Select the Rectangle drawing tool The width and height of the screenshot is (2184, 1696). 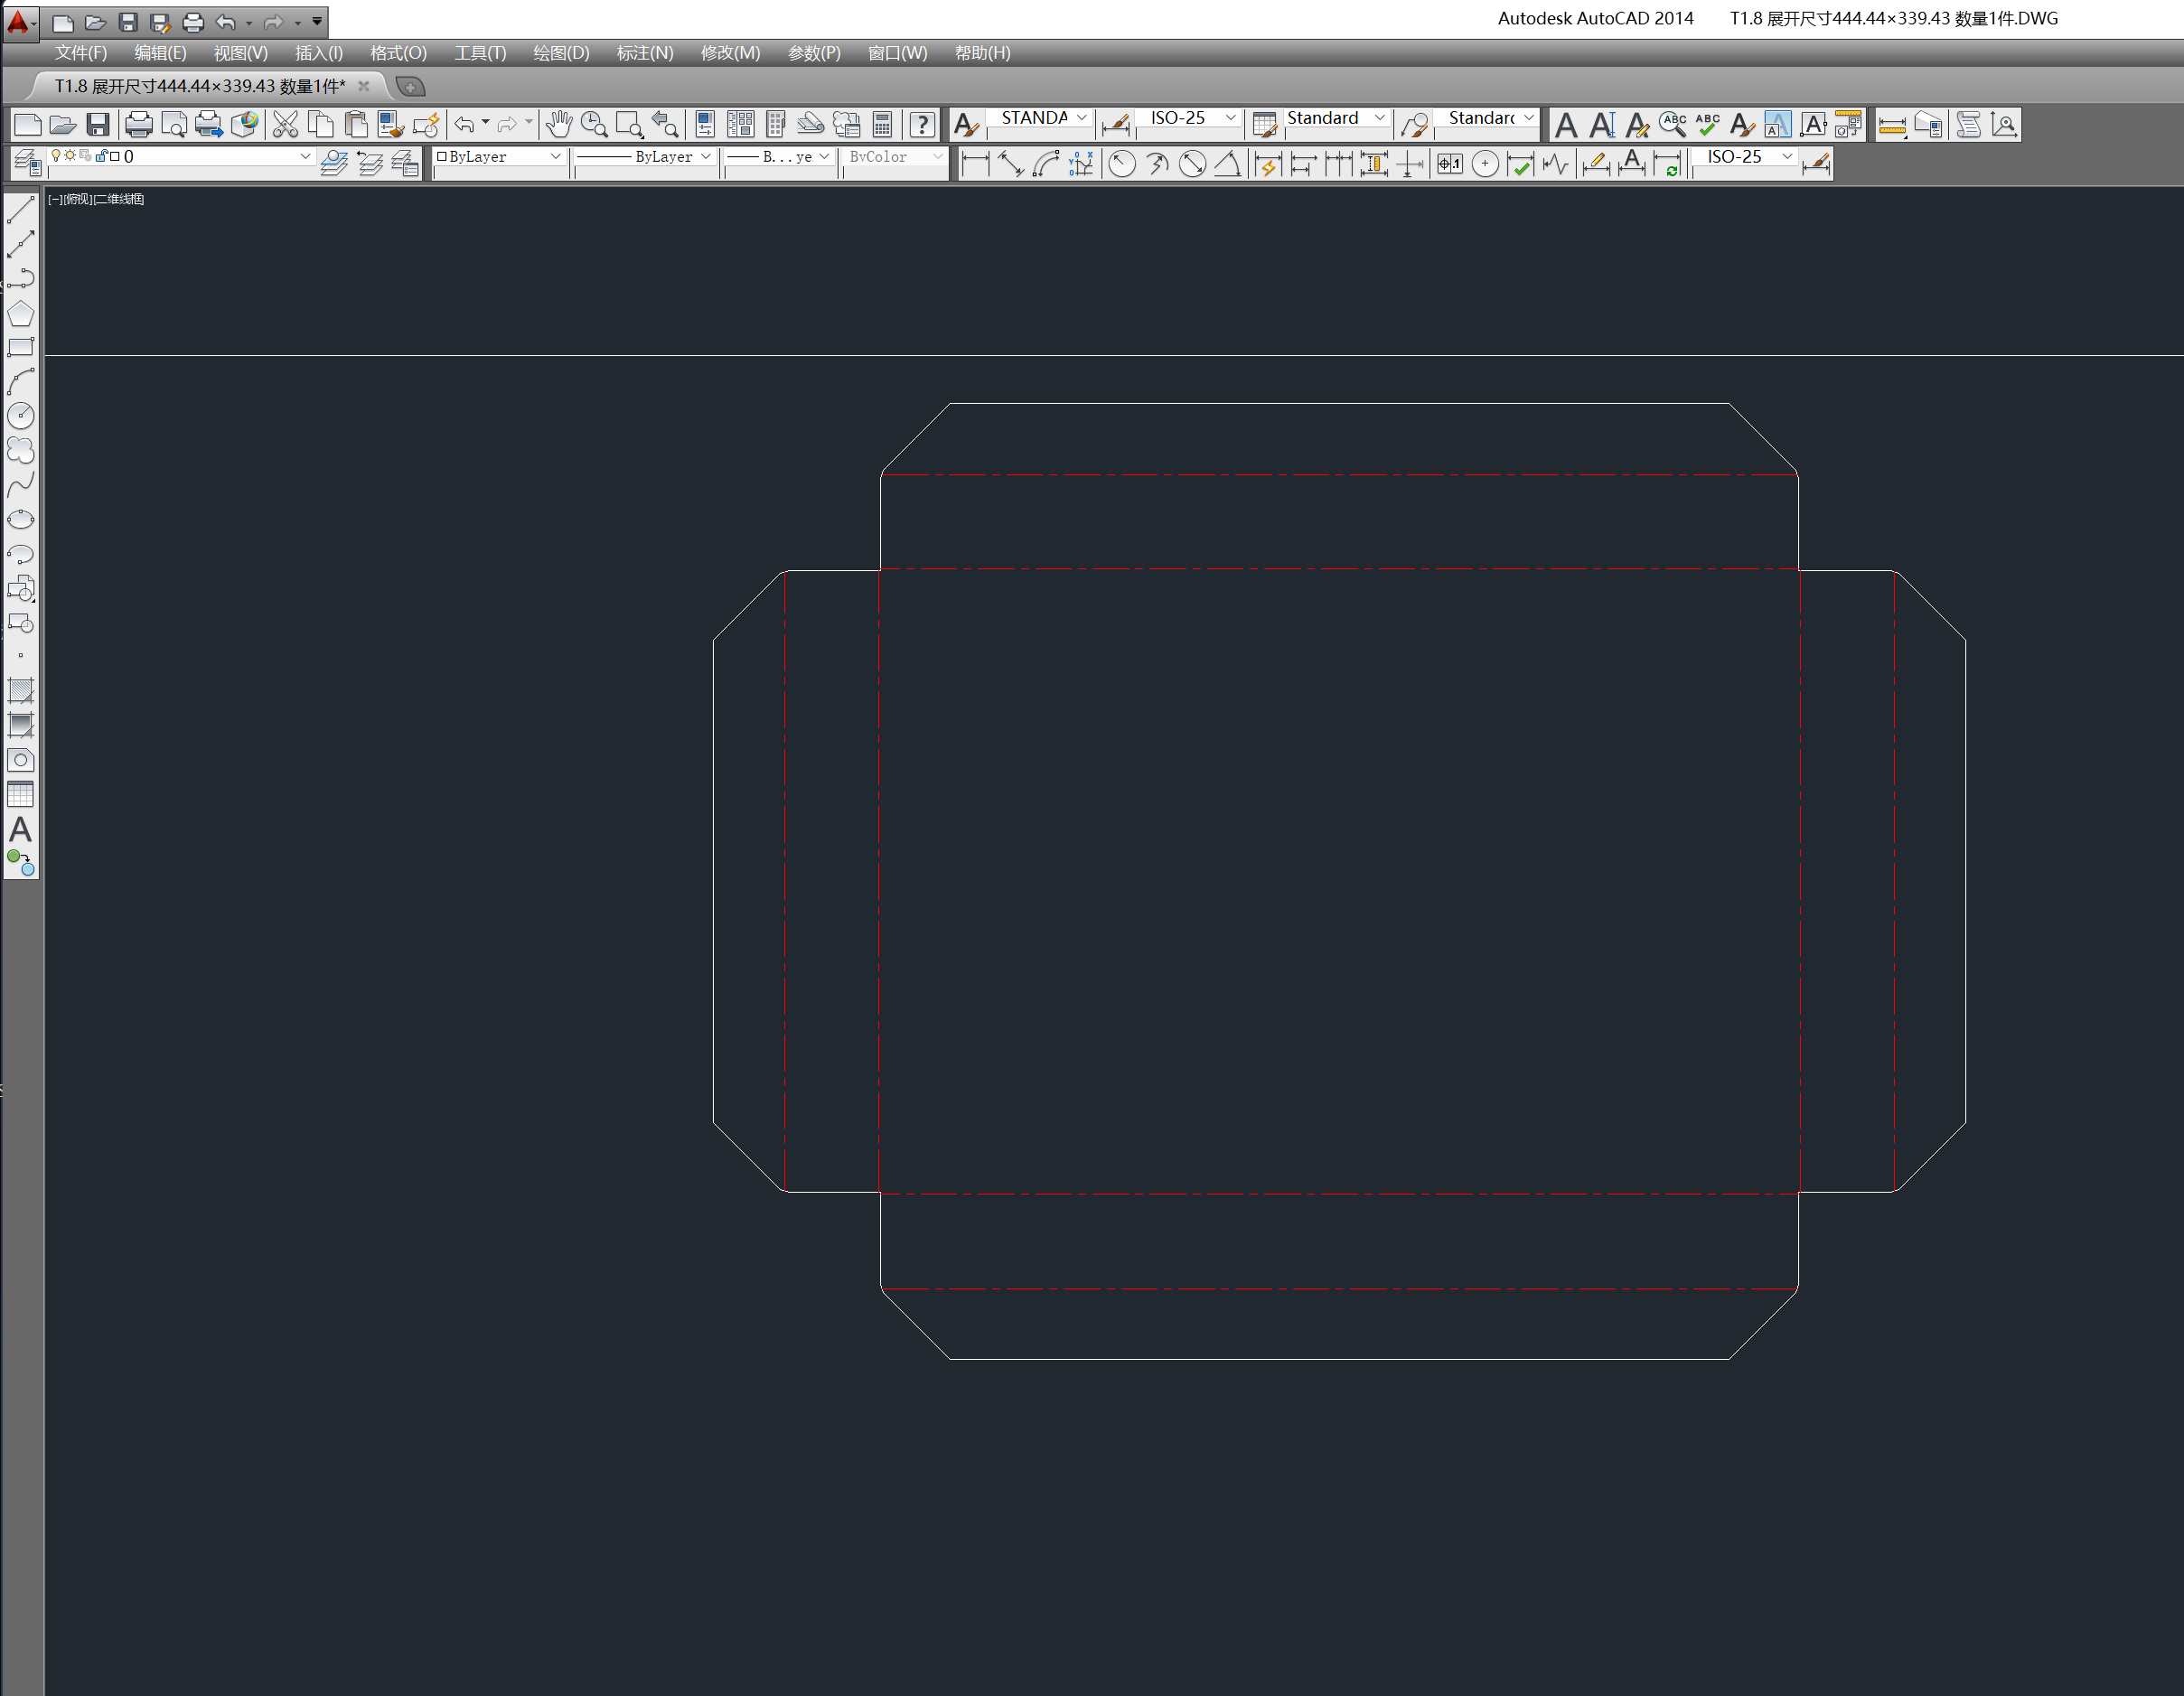click(20, 347)
